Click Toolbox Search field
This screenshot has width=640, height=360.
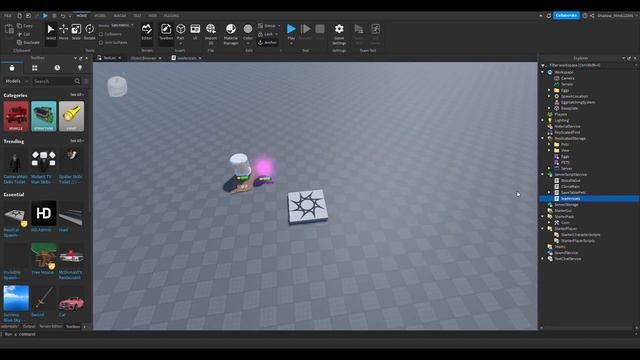[x=53, y=81]
